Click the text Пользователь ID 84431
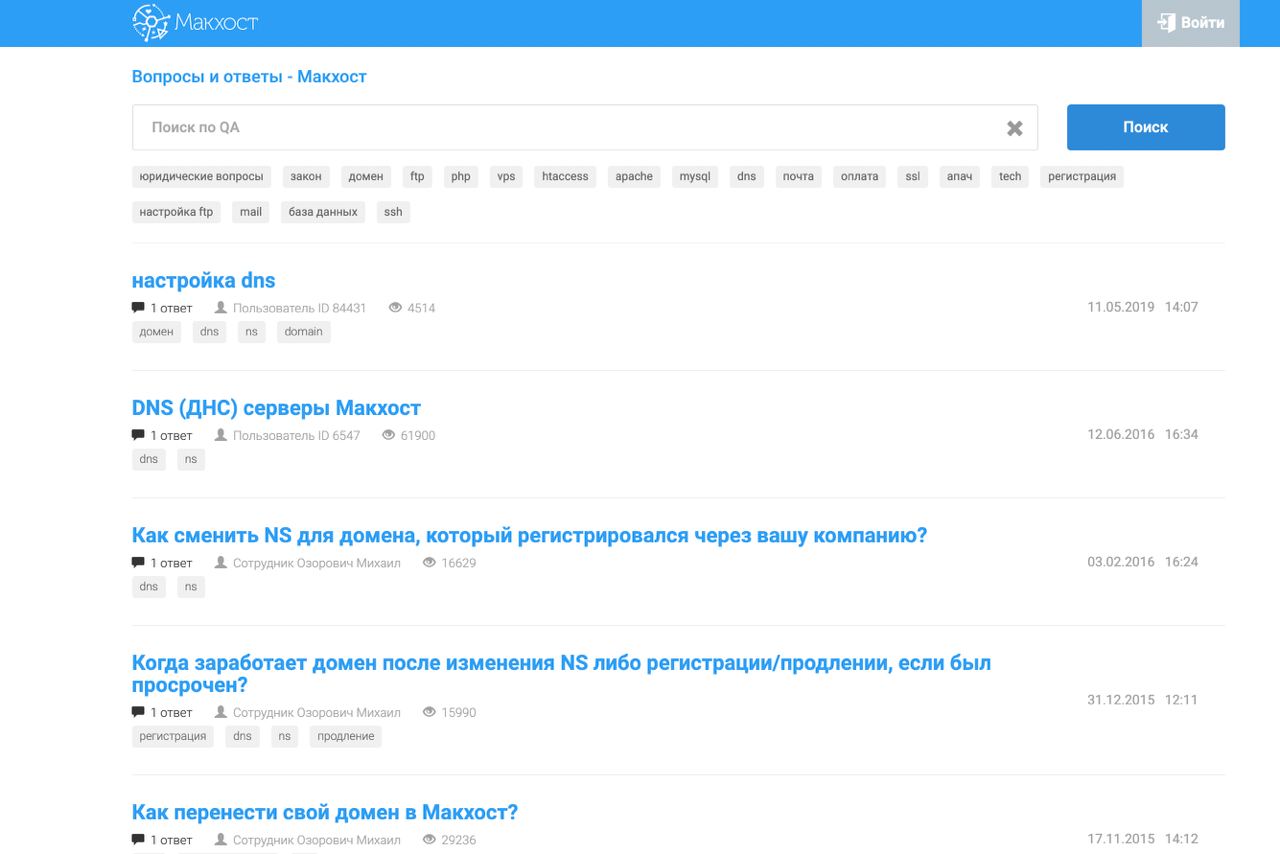 (299, 308)
